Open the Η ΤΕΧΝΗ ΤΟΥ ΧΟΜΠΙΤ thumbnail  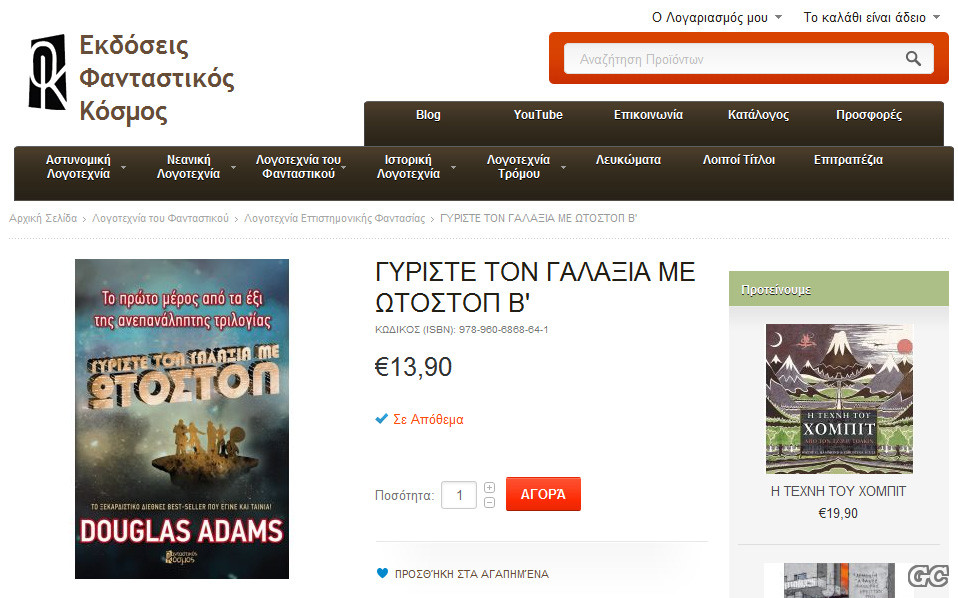(x=839, y=398)
